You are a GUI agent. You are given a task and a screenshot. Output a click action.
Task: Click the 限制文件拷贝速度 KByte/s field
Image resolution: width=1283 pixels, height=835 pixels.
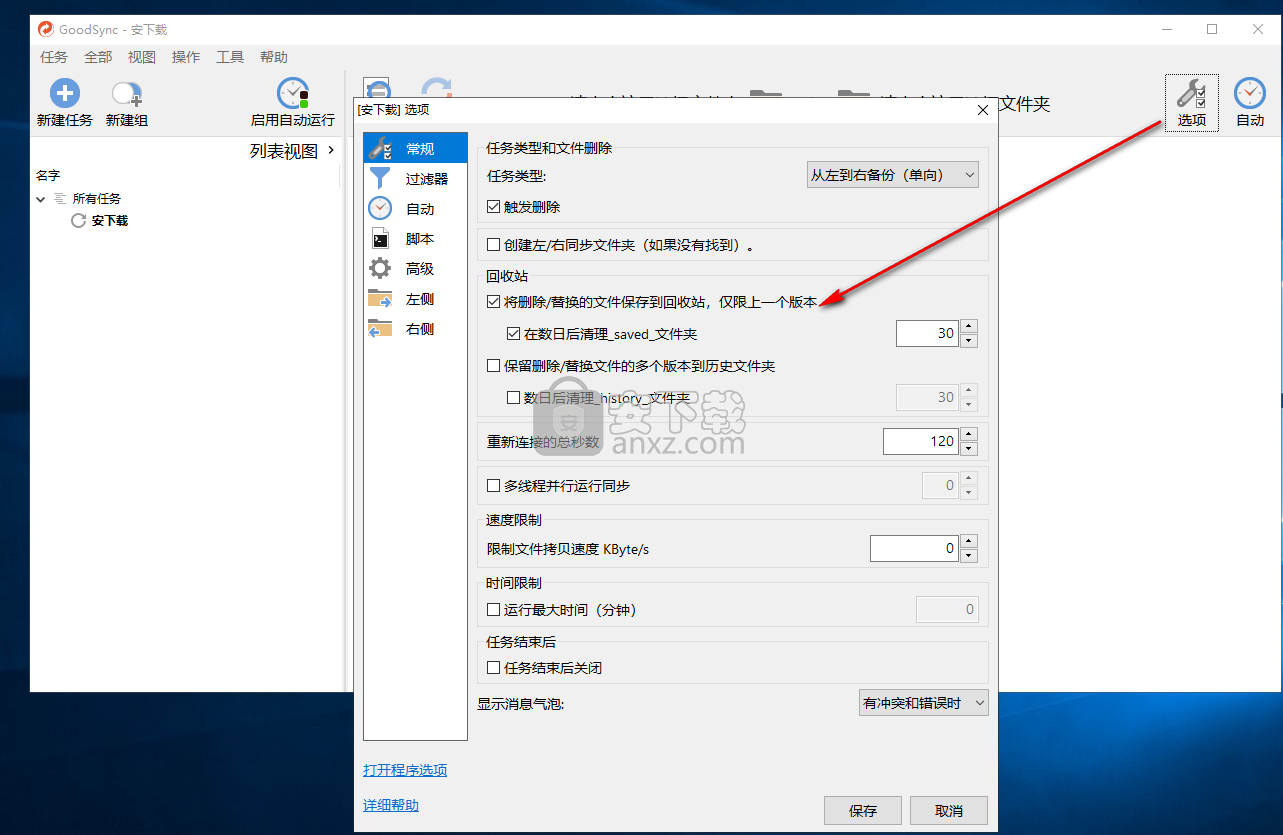point(914,548)
